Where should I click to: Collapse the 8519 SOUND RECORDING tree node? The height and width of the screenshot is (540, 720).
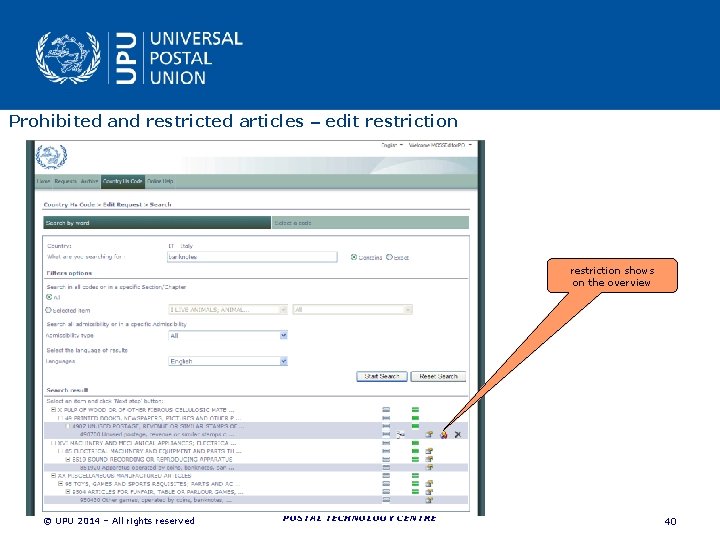(68, 459)
